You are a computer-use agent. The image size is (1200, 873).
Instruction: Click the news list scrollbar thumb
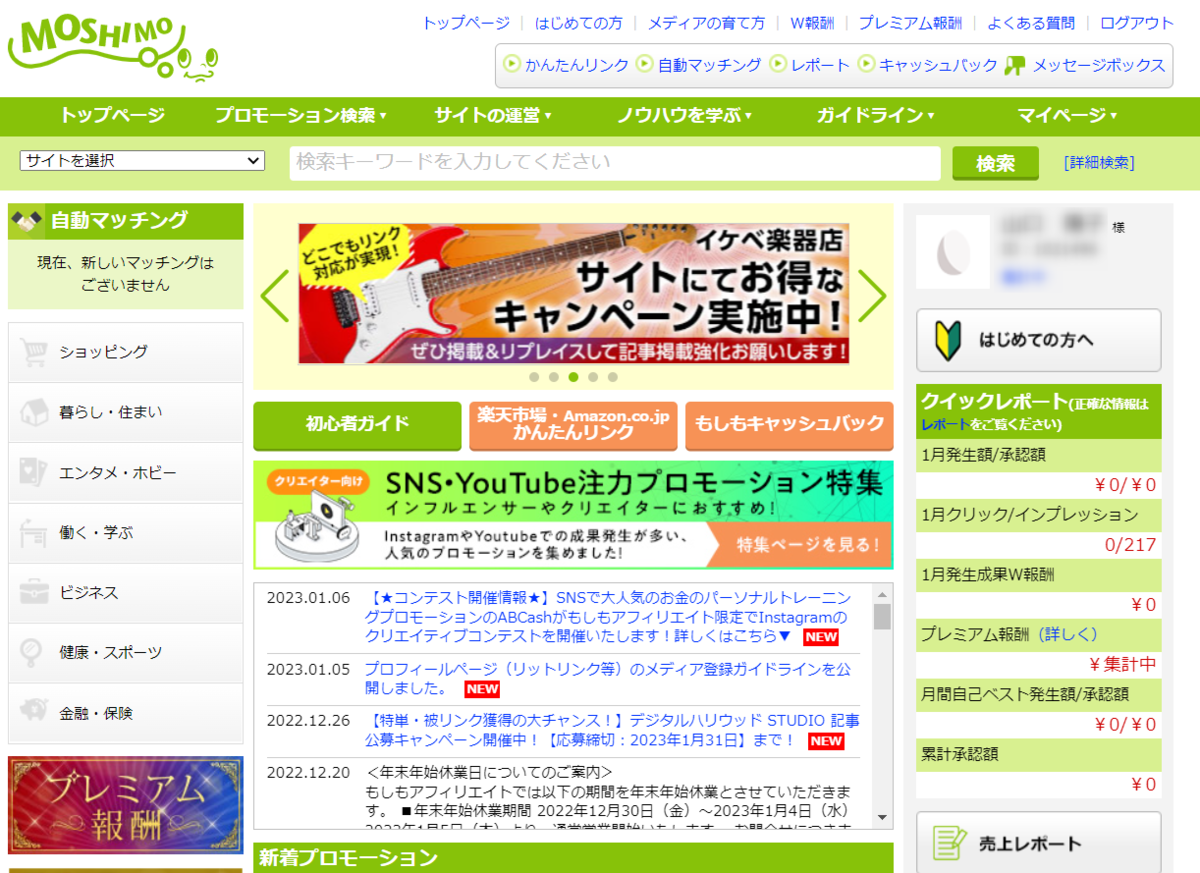882,616
